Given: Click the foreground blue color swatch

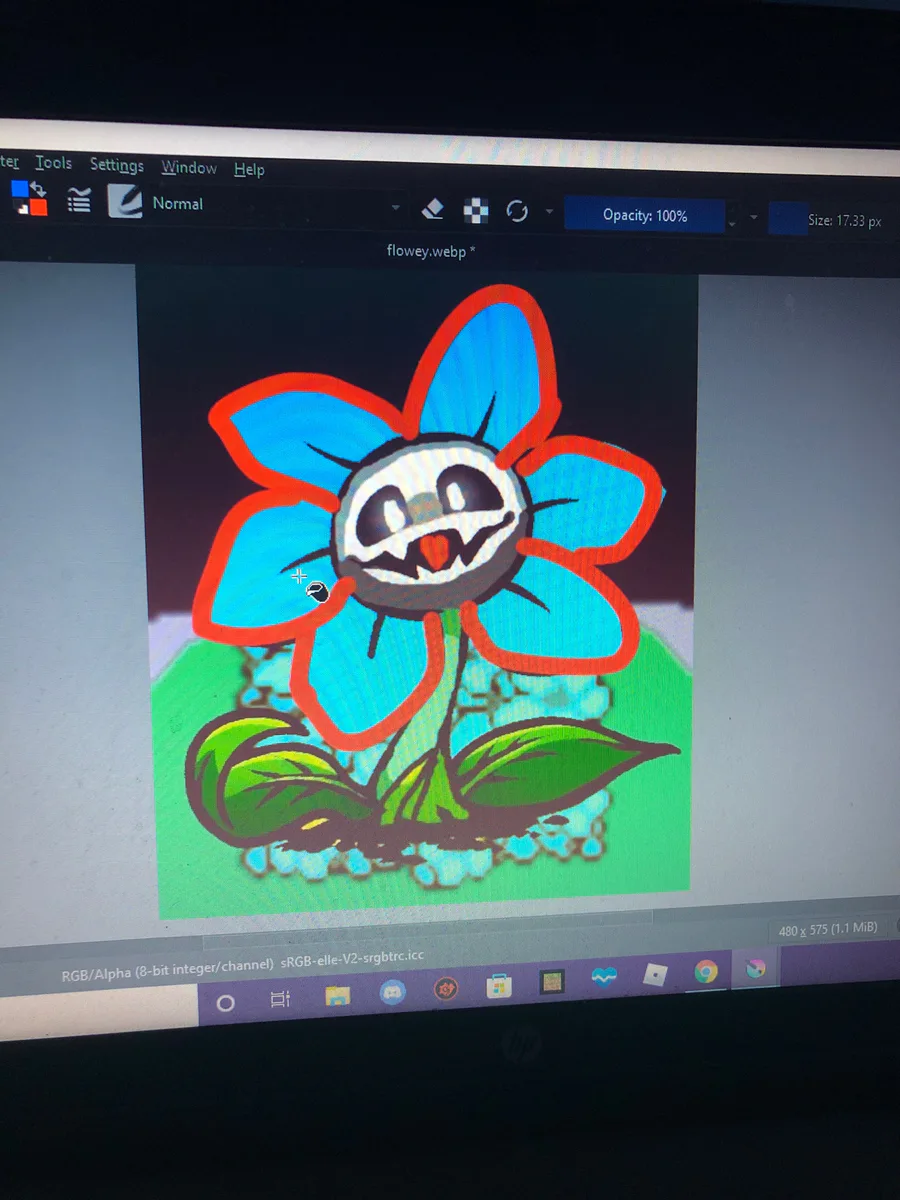Looking at the screenshot, I should [19, 188].
